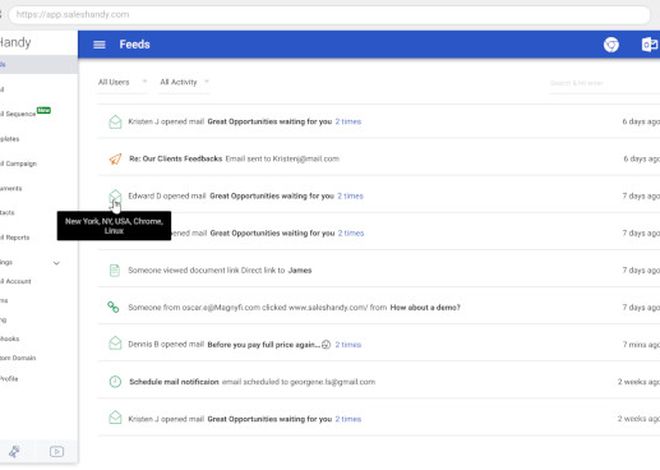This screenshot has width=660, height=470.
Task: Click Before you pay full price again subject
Action: click(x=264, y=345)
